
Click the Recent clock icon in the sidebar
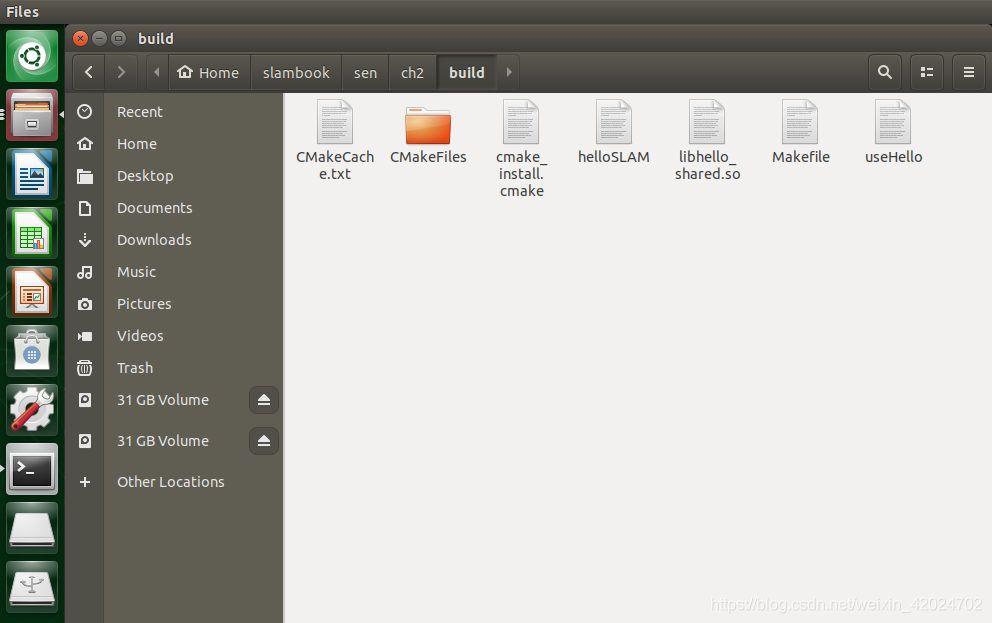(85, 112)
